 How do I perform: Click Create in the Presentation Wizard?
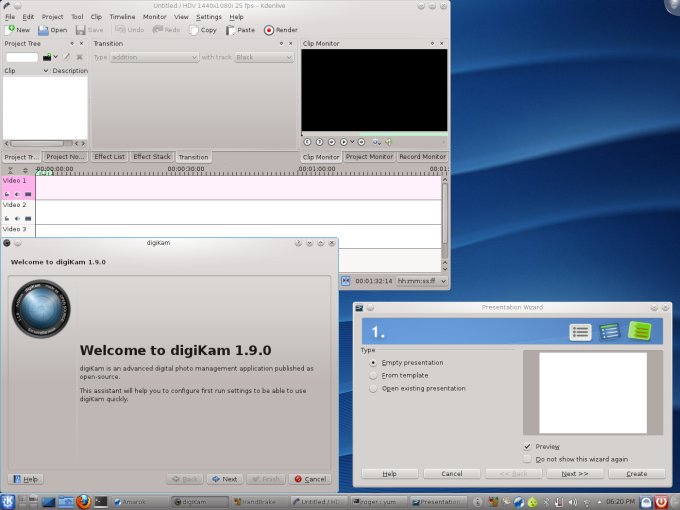636,473
